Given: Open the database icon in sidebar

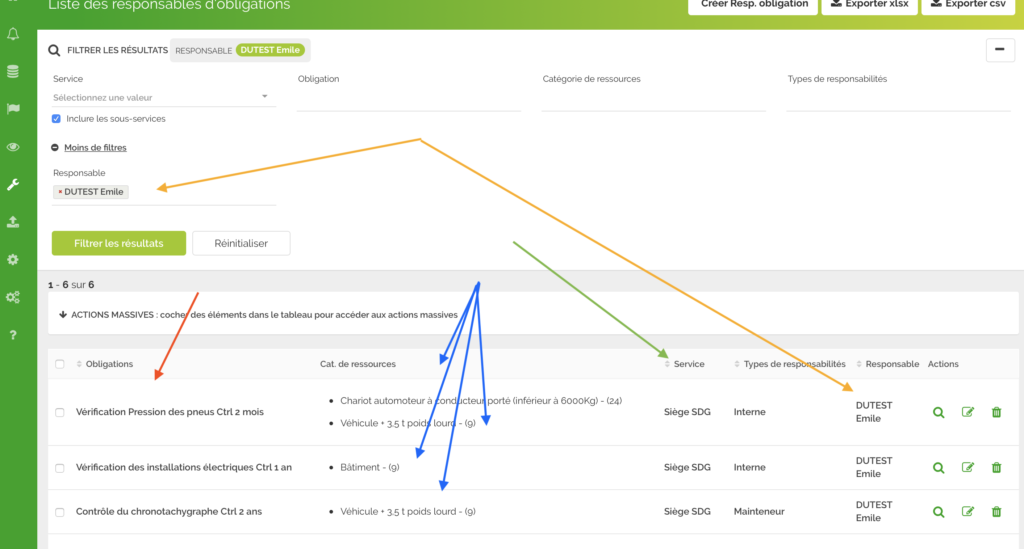Looking at the screenshot, I should pos(13,72).
